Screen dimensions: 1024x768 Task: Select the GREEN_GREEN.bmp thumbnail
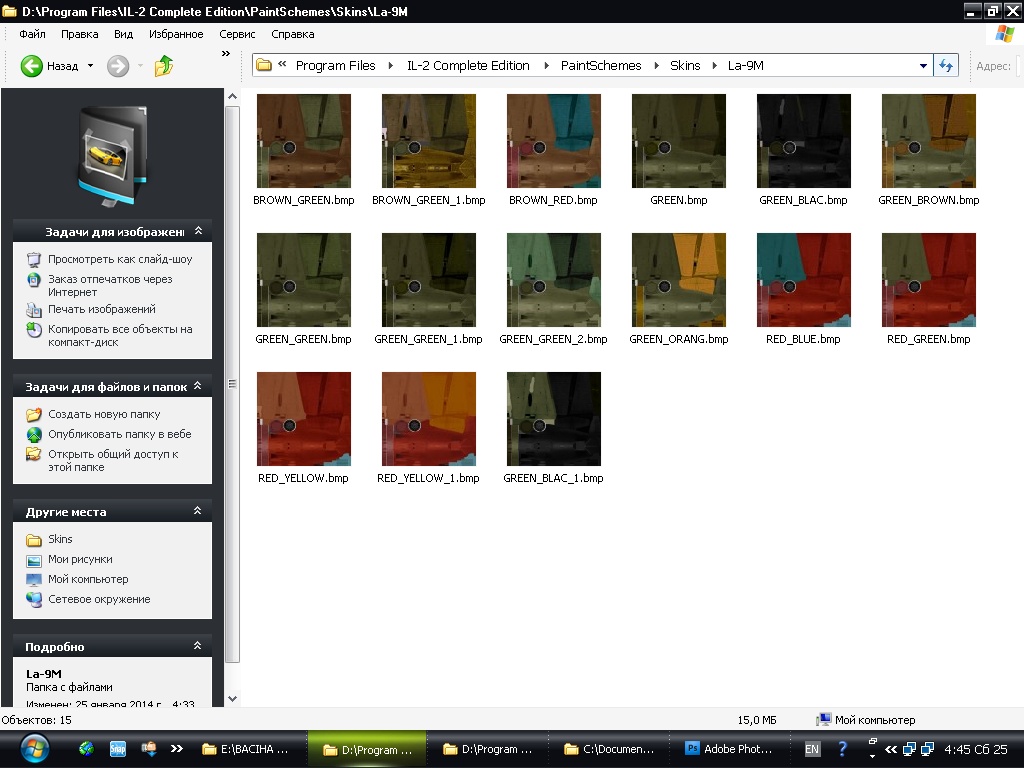click(x=304, y=280)
